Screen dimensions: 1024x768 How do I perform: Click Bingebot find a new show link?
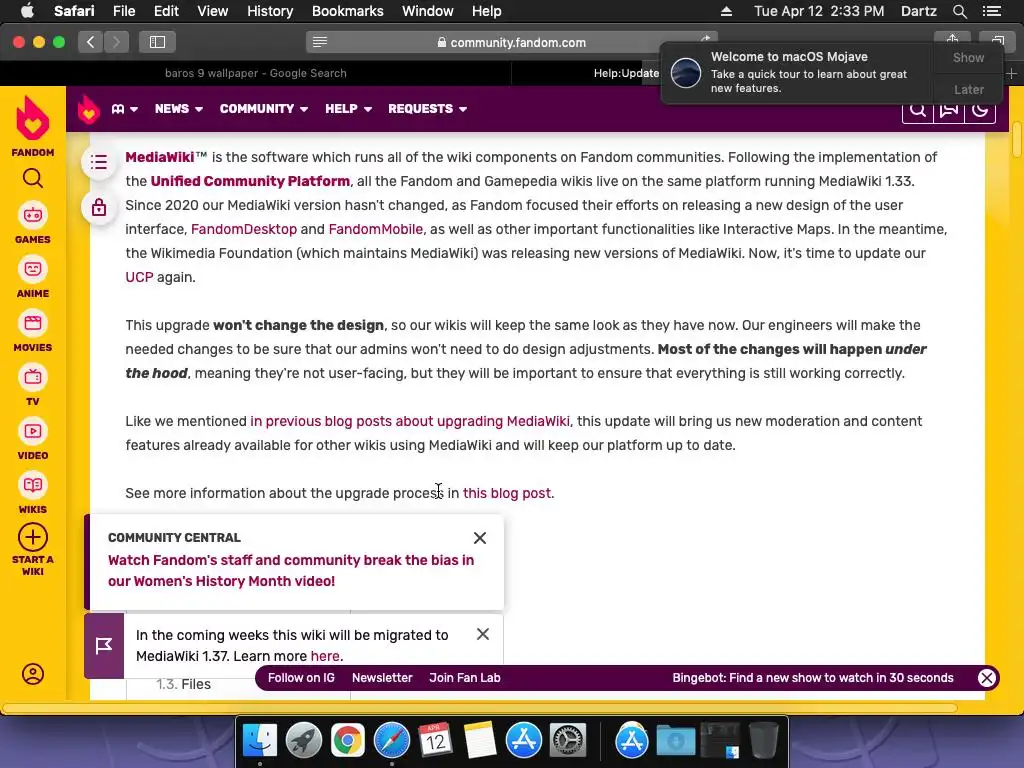click(x=812, y=678)
